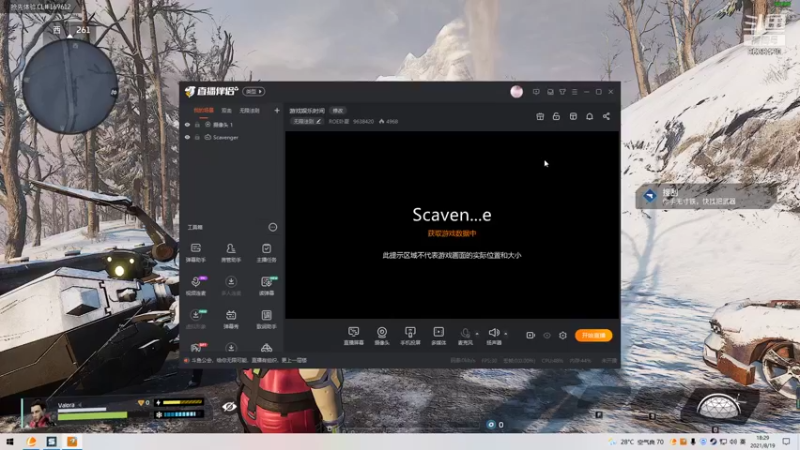
Task: Open the orange browser icon on the taskbar
Action: click(x=31, y=441)
